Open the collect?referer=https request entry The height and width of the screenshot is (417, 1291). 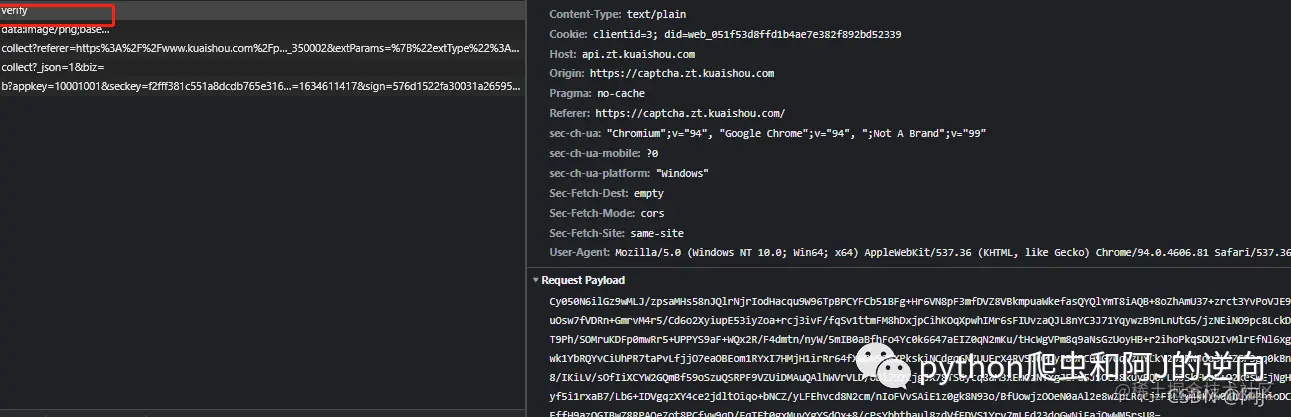[x=262, y=48]
